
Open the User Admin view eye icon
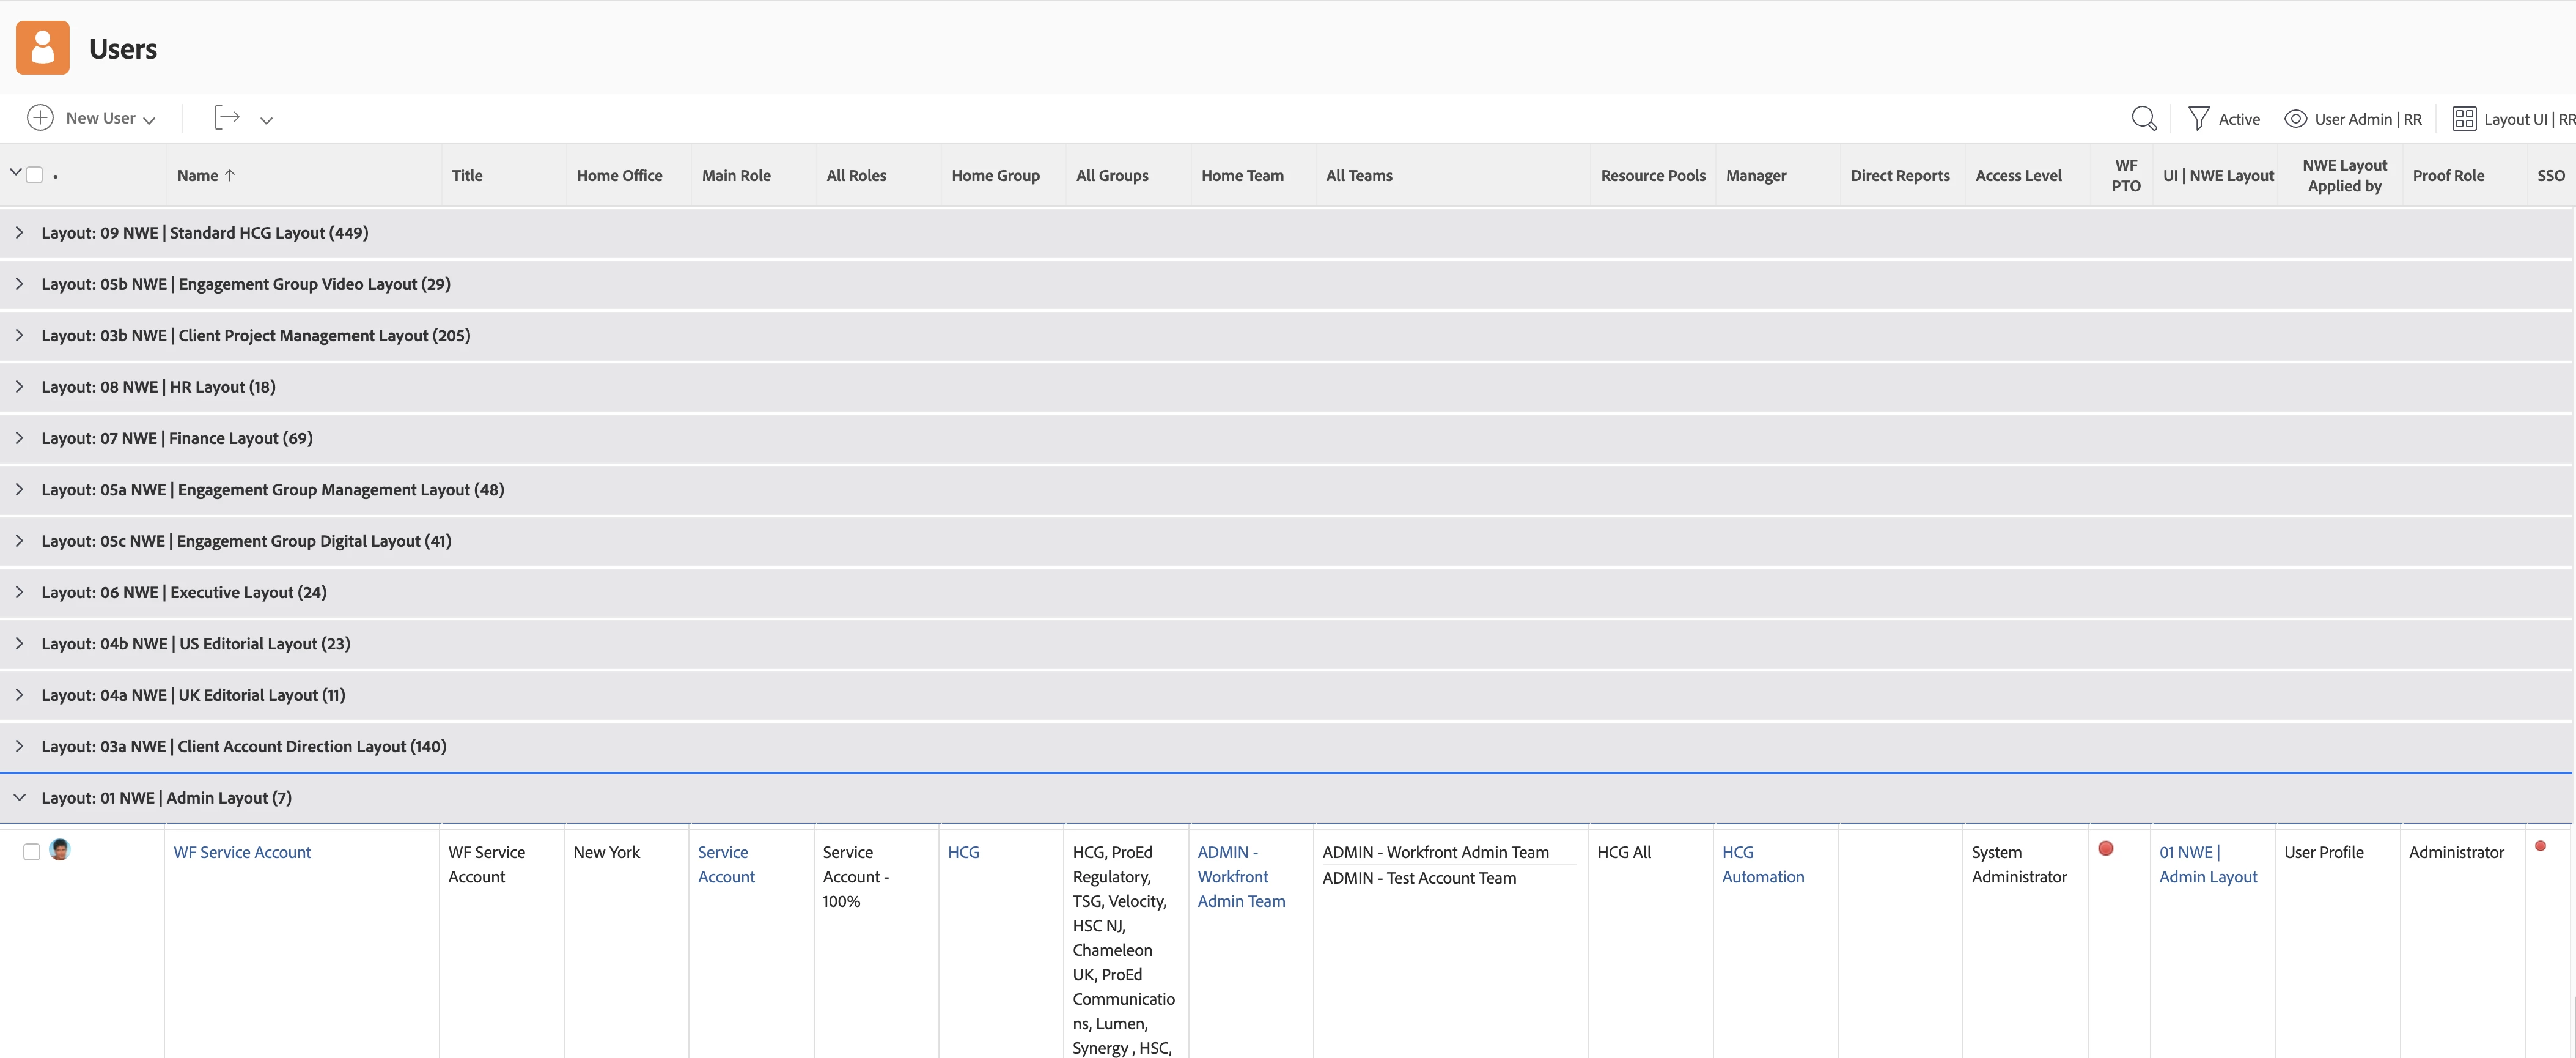[2295, 119]
